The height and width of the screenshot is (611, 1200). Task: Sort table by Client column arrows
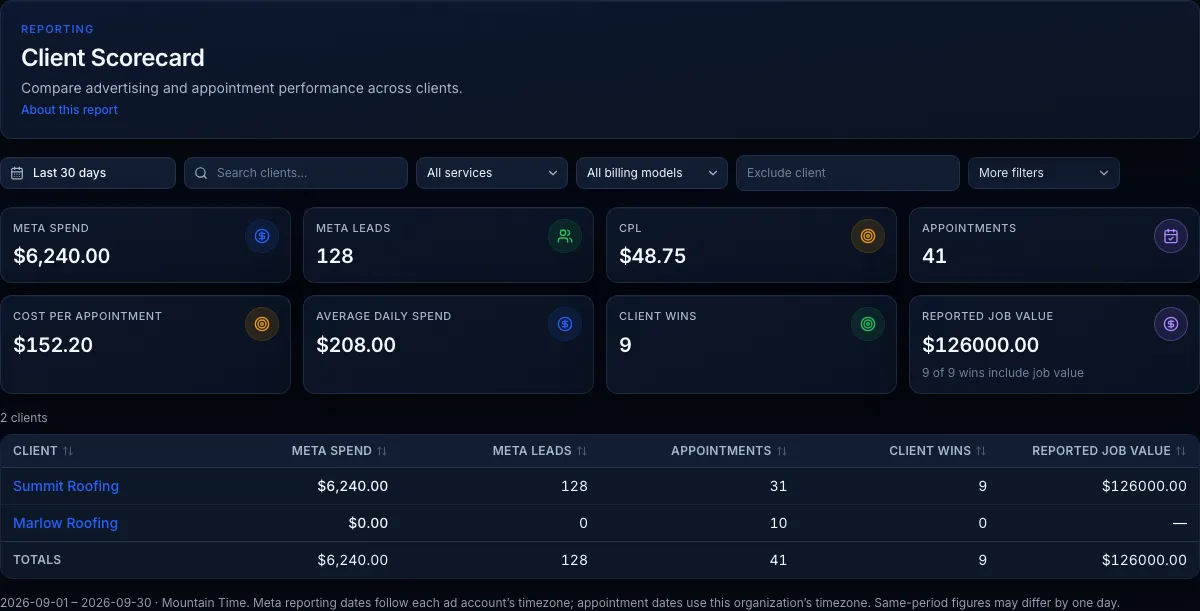(x=68, y=451)
